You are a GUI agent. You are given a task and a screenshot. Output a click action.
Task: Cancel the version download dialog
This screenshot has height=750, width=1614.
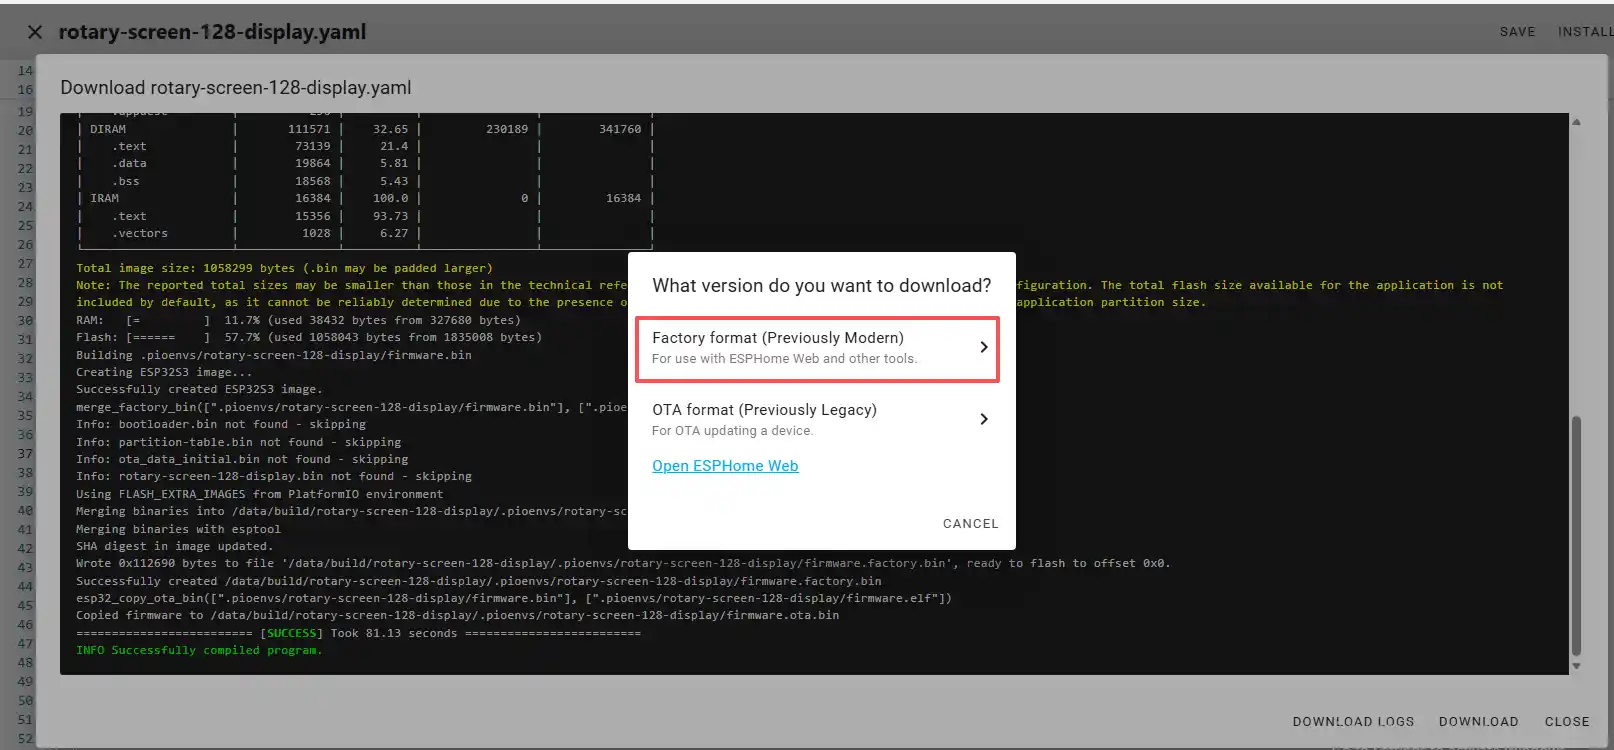point(970,523)
